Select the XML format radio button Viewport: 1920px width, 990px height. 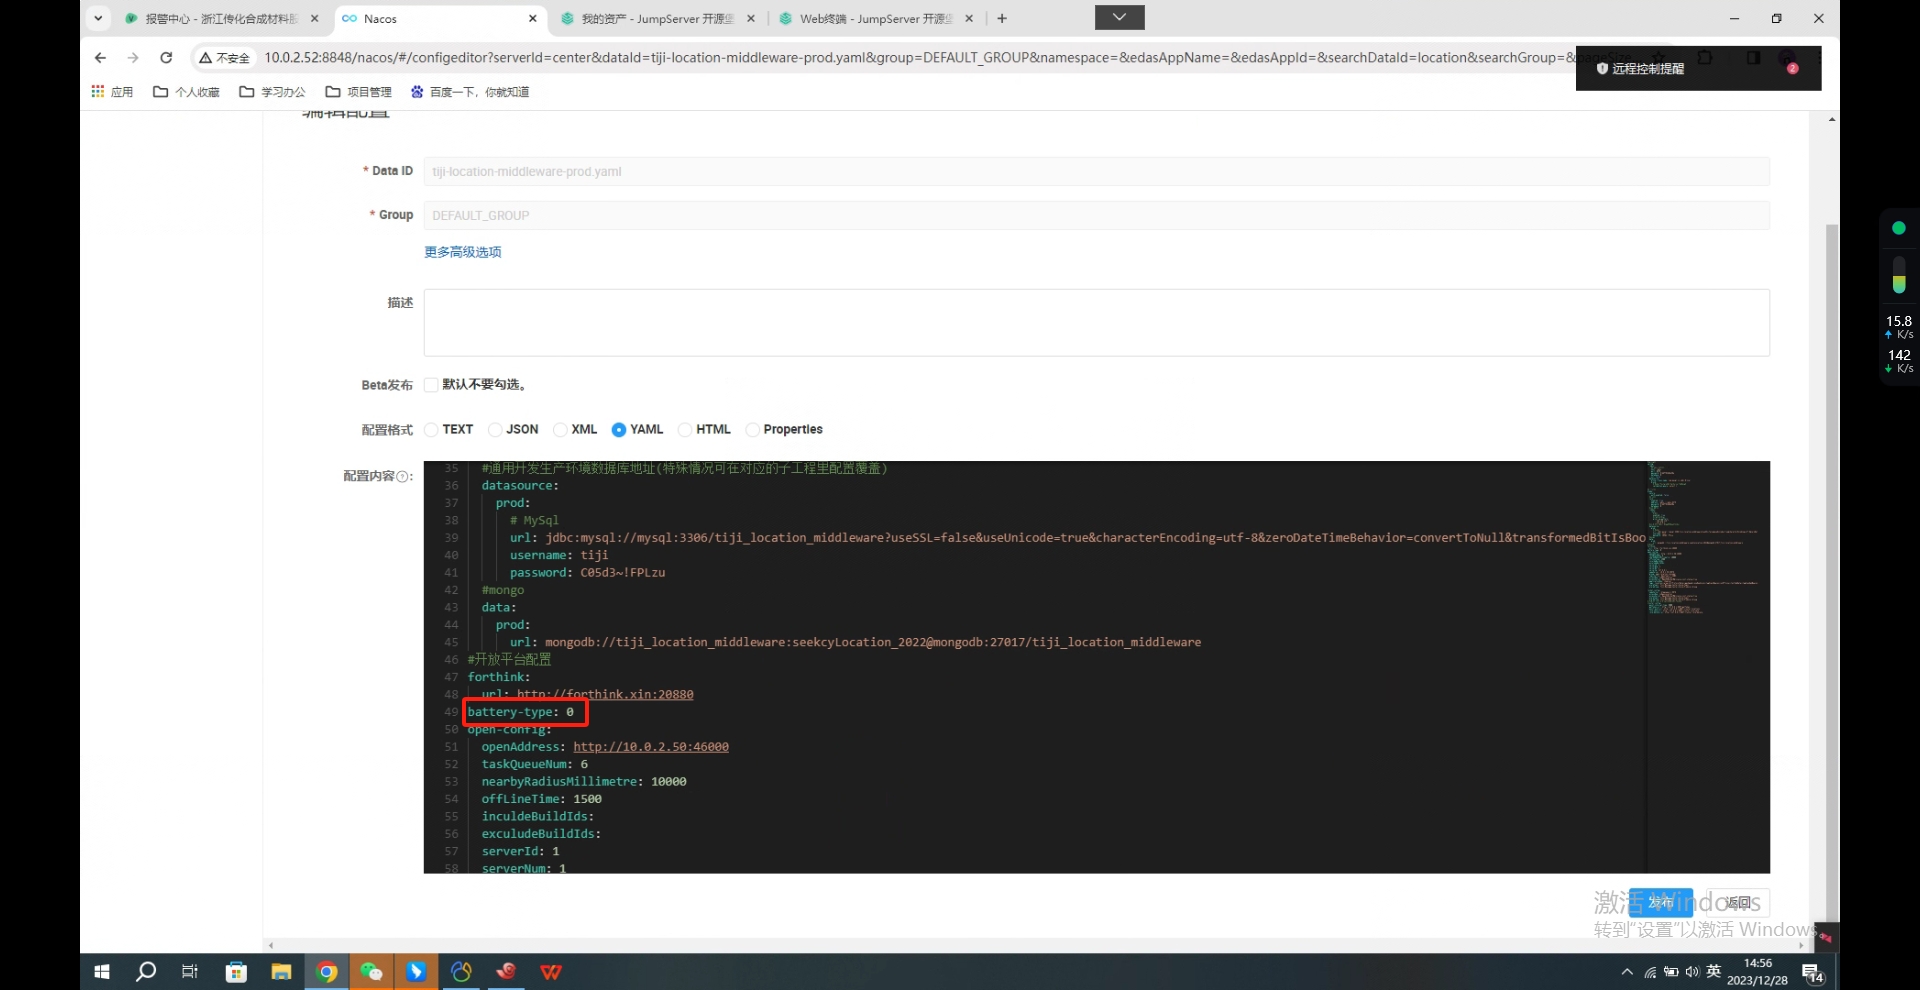pyautogui.click(x=560, y=430)
